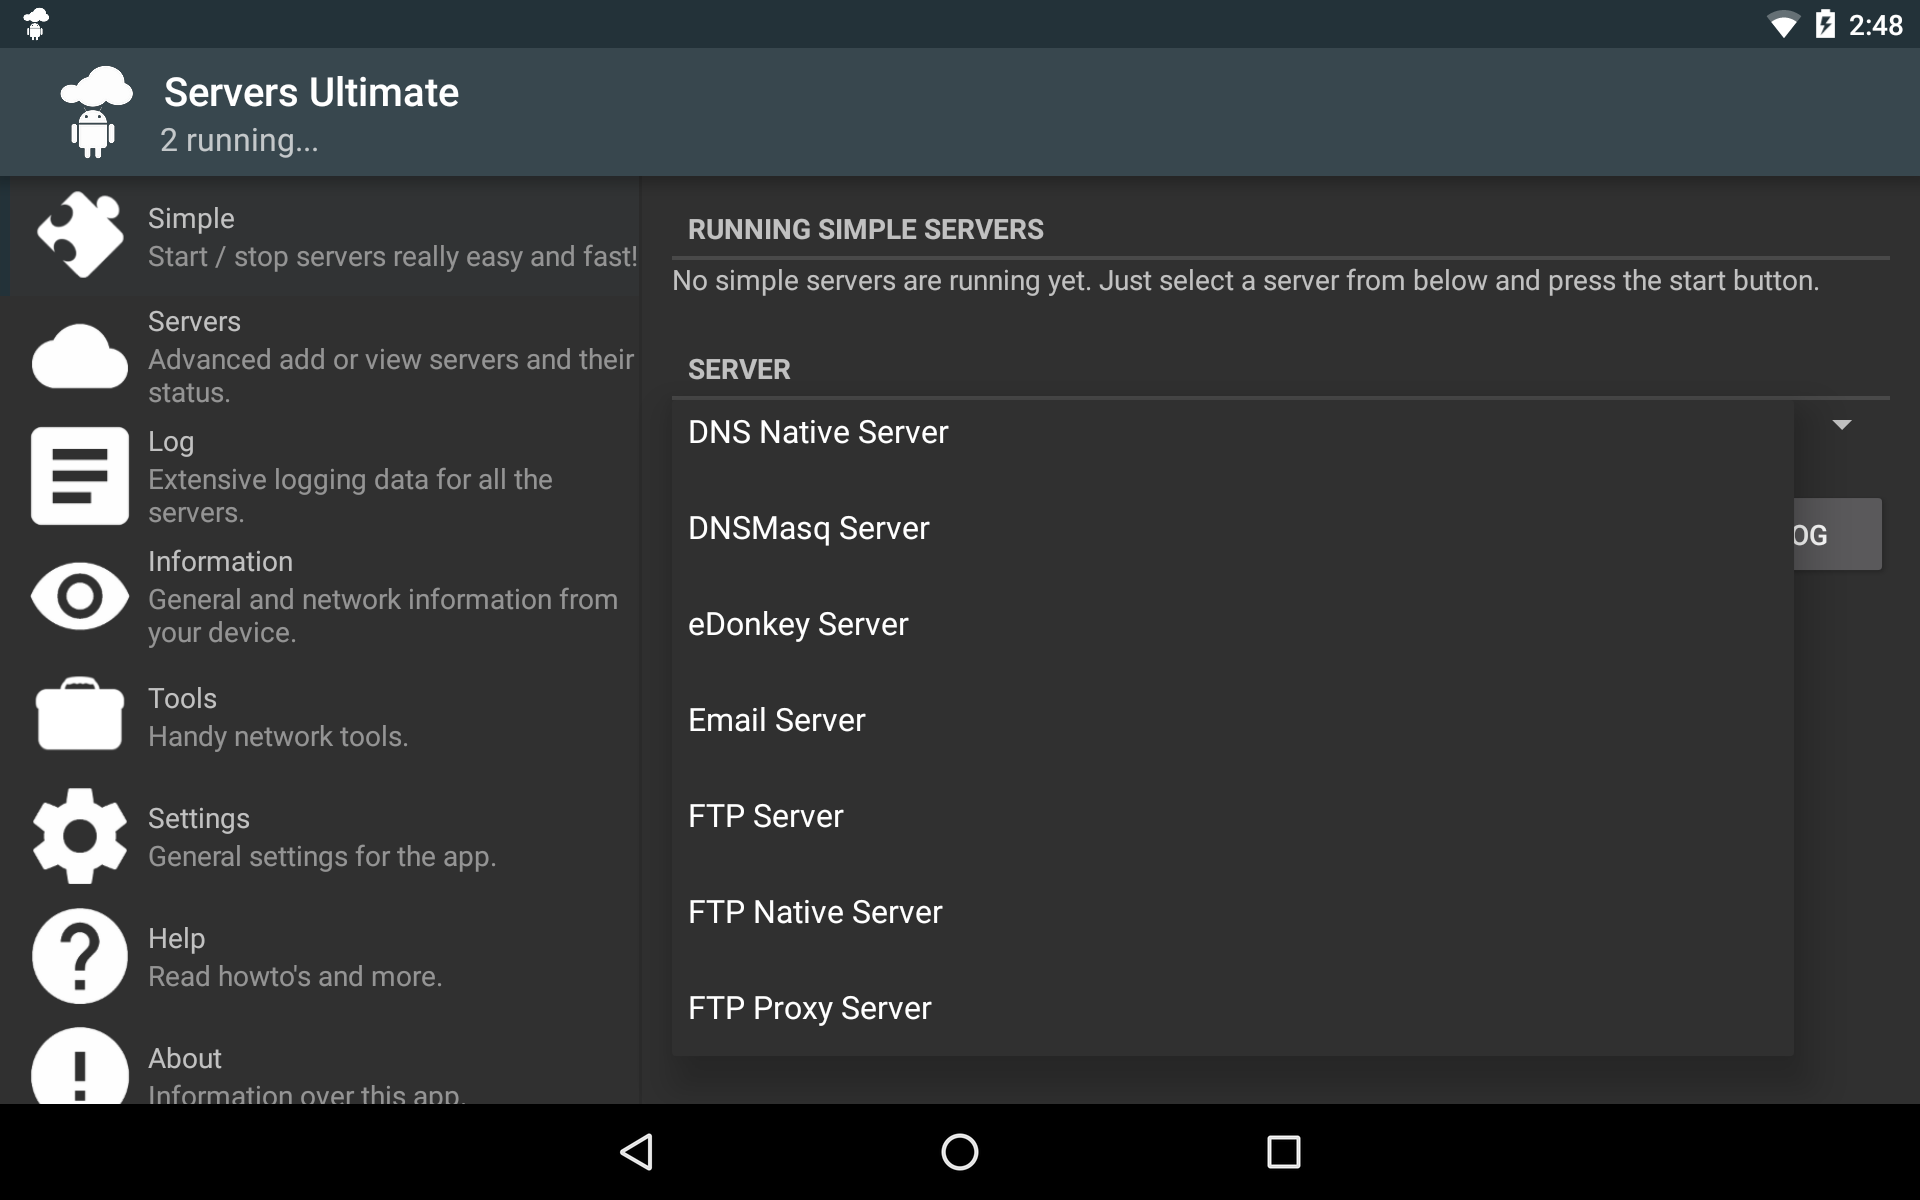The image size is (1920, 1200).
Task: Open Tools via the briefcase icon
Action: pos(80,714)
